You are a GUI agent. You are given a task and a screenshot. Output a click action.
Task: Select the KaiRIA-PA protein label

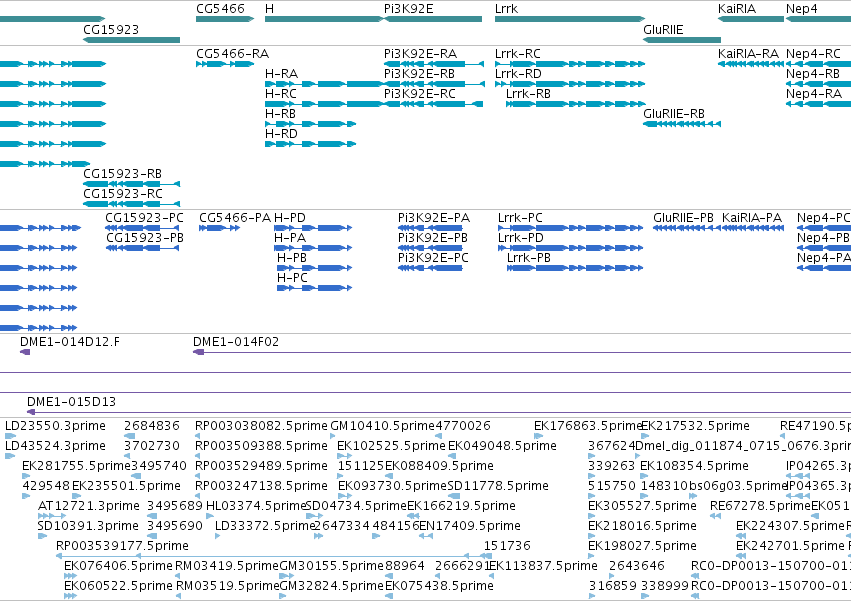coord(752,217)
